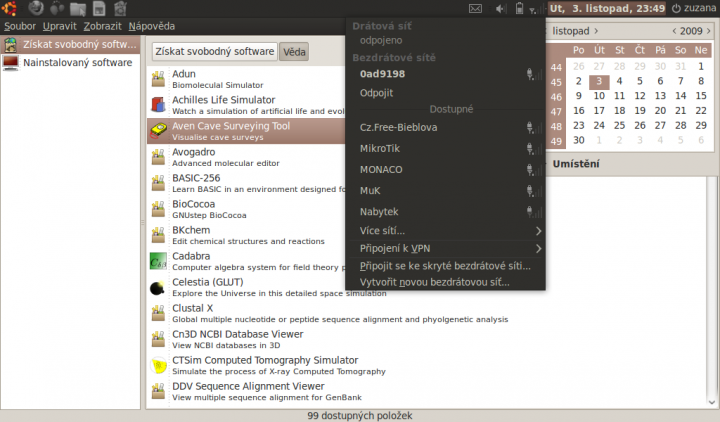The image size is (720, 422).
Task: Expand the Připojení k VPN submenu
Action: coord(445,248)
